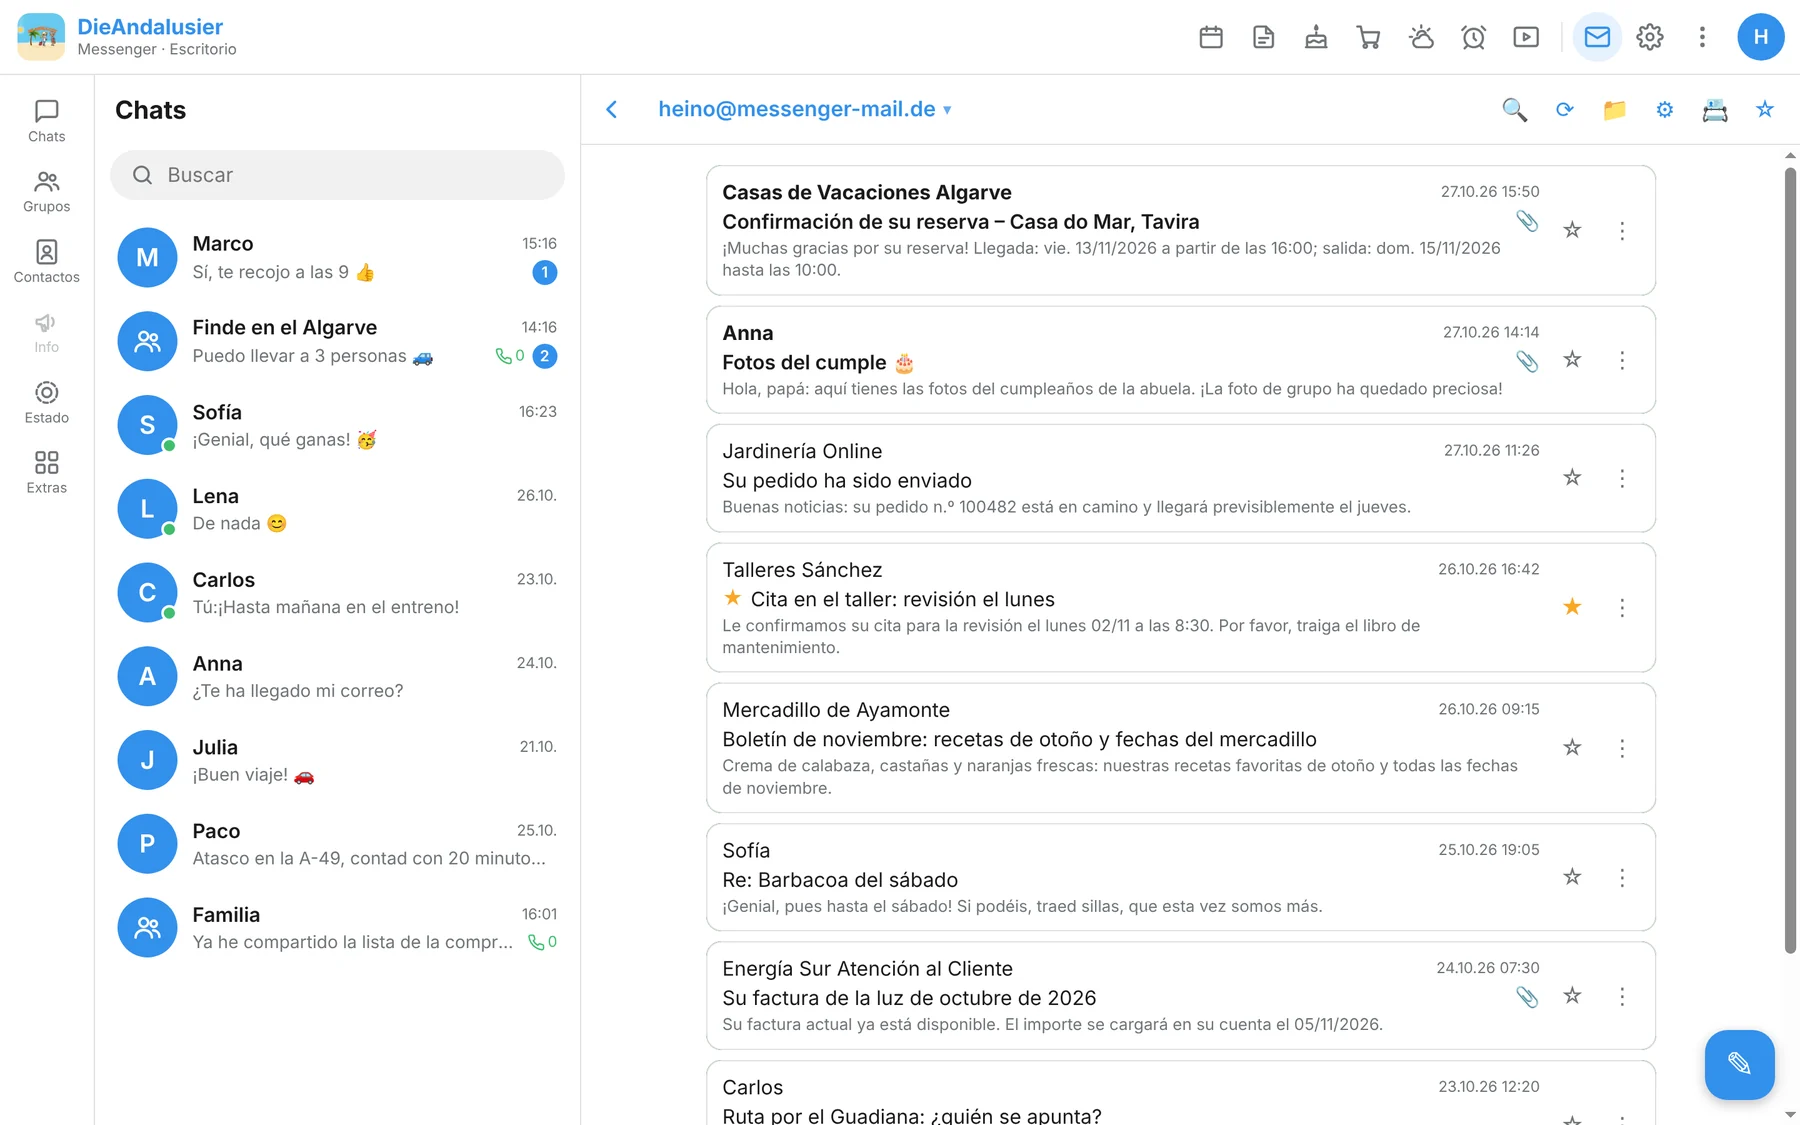Screen dimensions: 1800x1125
Task: Click the Buscar search field
Action: click(337, 175)
